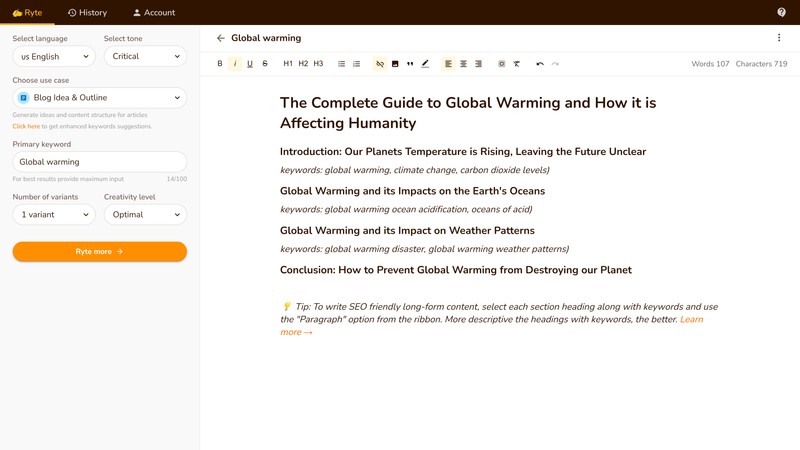
Task: Open the help question mark icon
Action: (781, 12)
